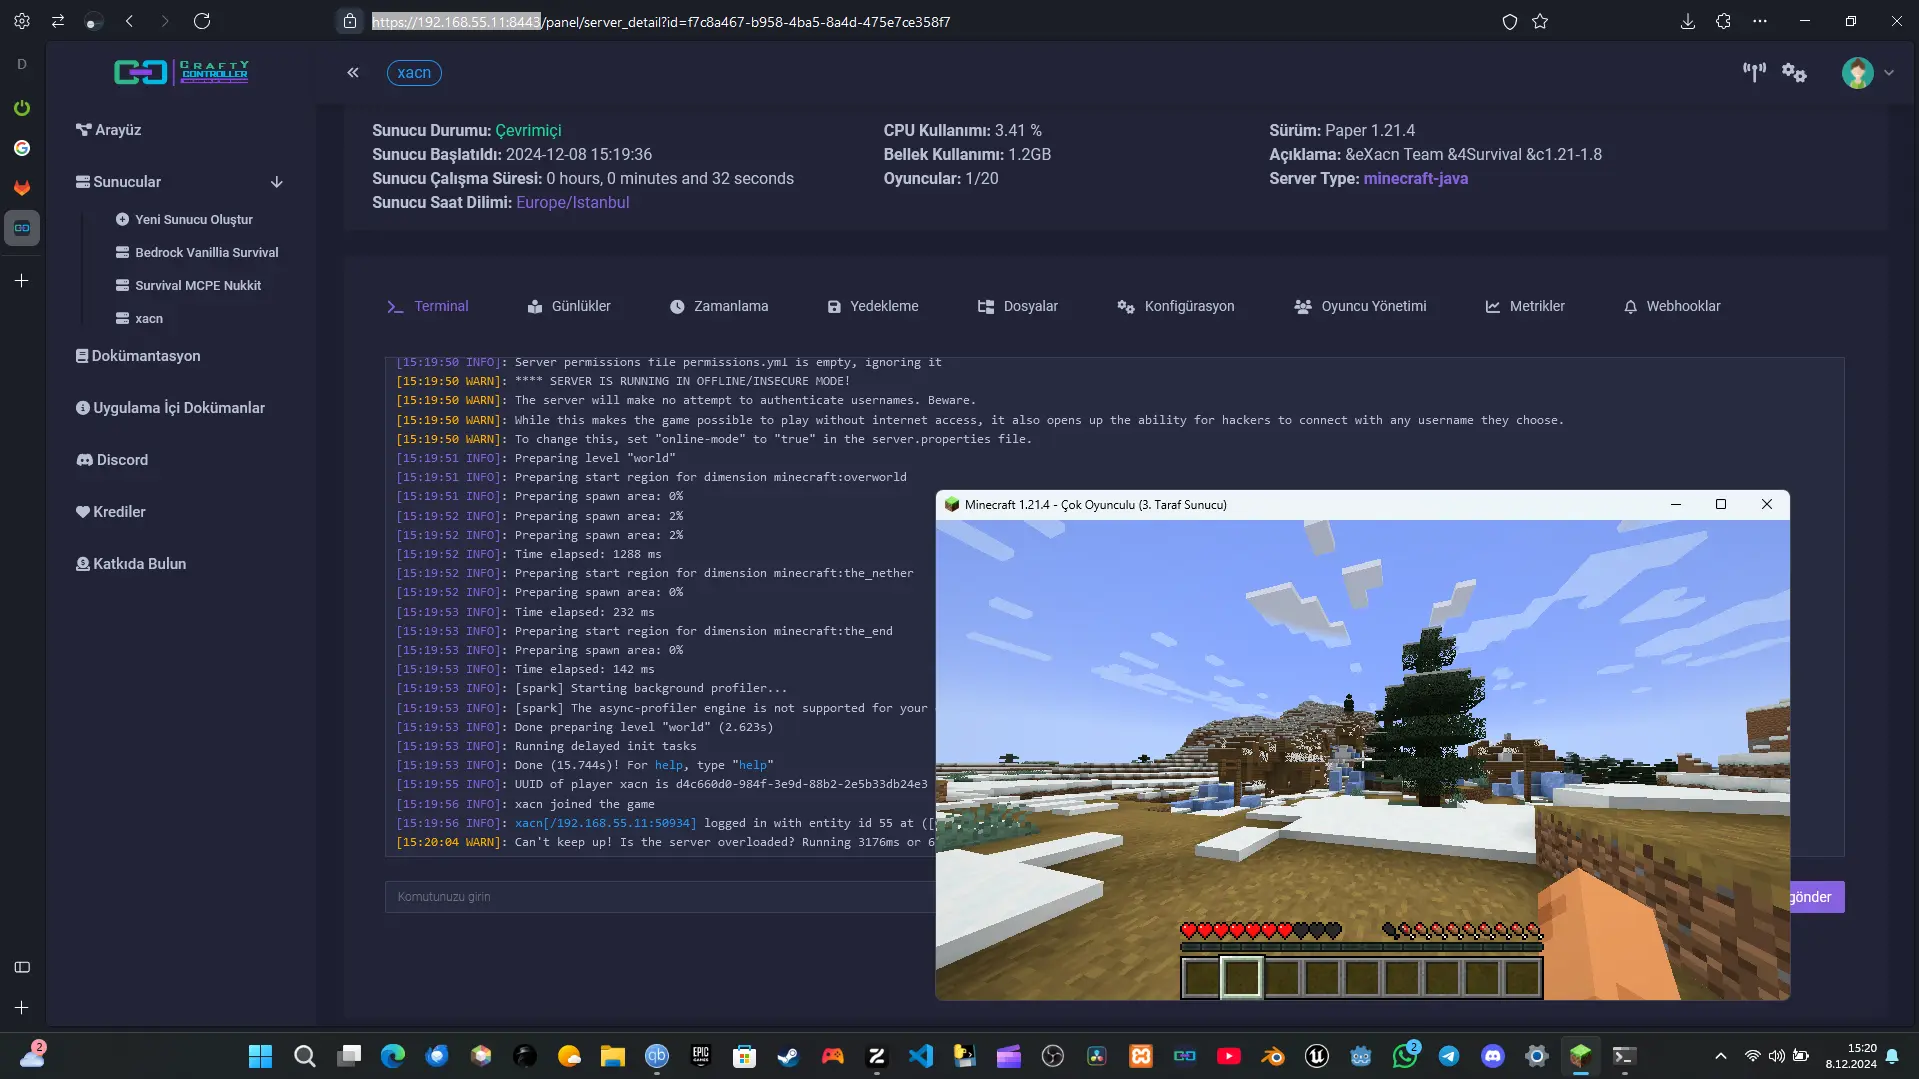Open taskbar clock and date
The width and height of the screenshot is (1919, 1079).
coord(1851,1056)
